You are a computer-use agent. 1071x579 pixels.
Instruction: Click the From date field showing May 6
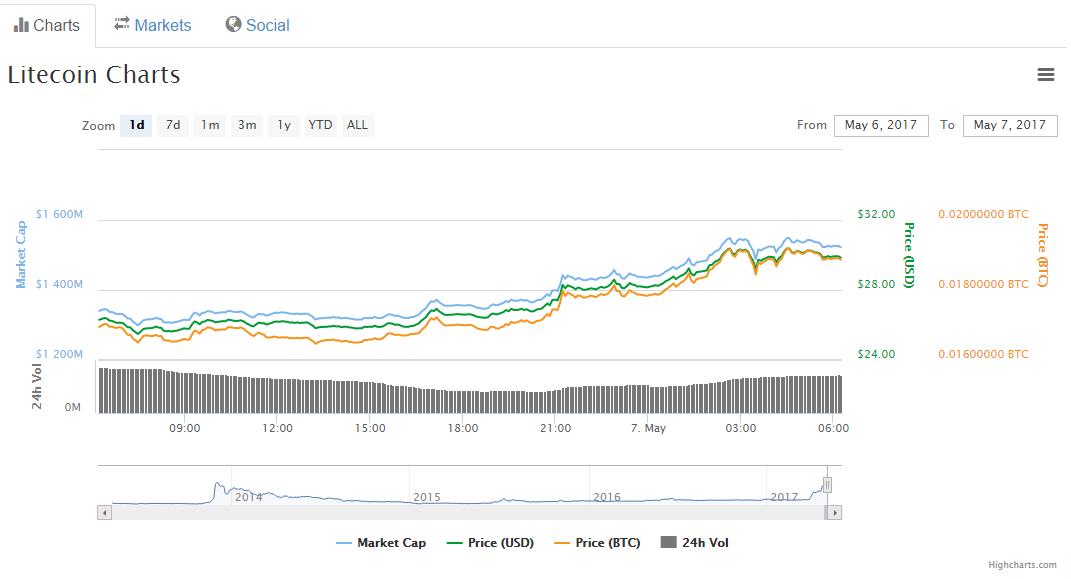[881, 125]
